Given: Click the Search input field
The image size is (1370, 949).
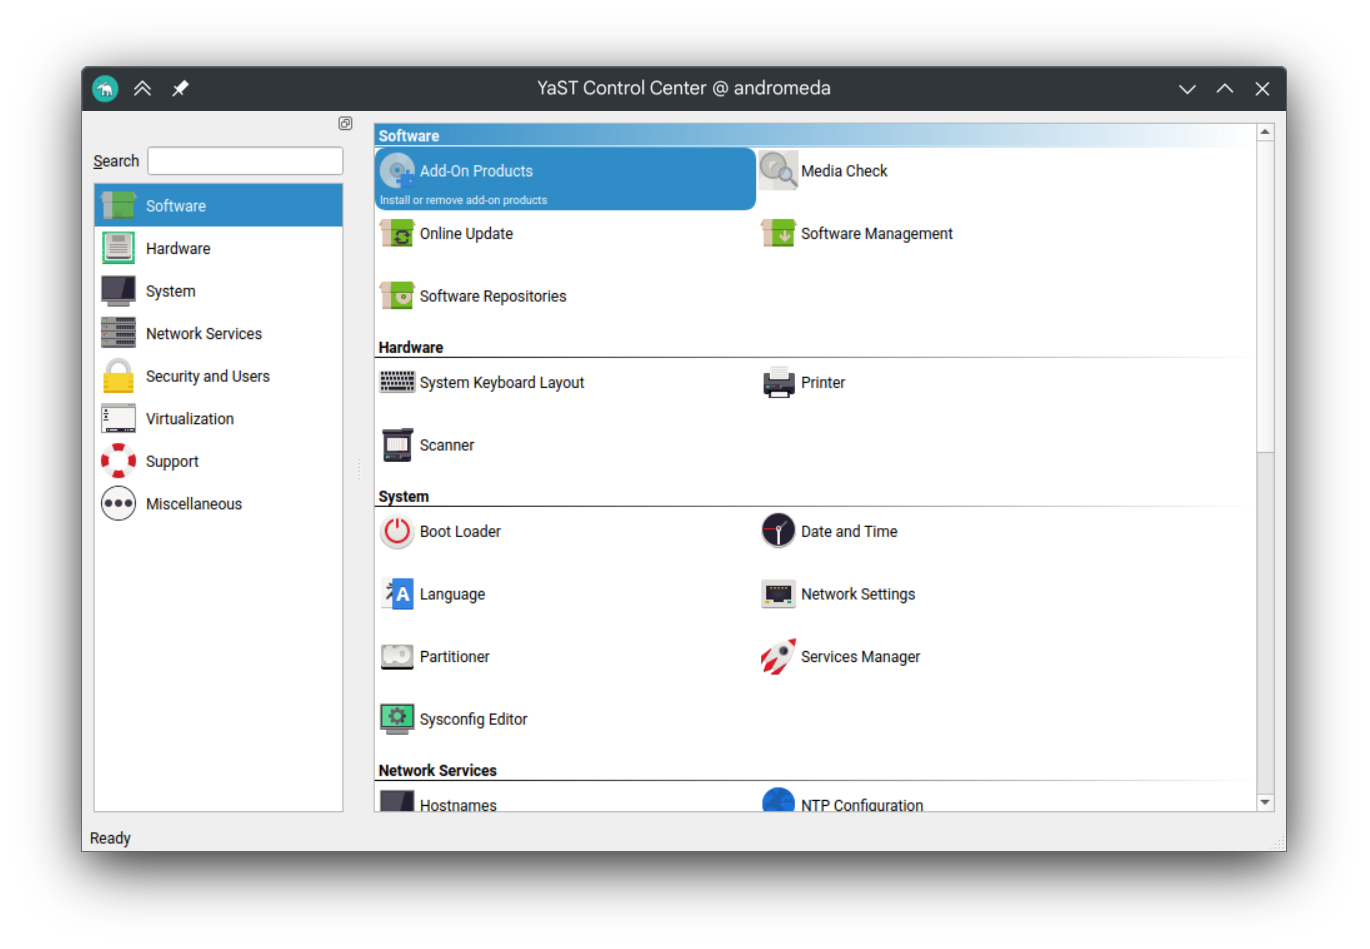Looking at the screenshot, I should tap(245, 161).
